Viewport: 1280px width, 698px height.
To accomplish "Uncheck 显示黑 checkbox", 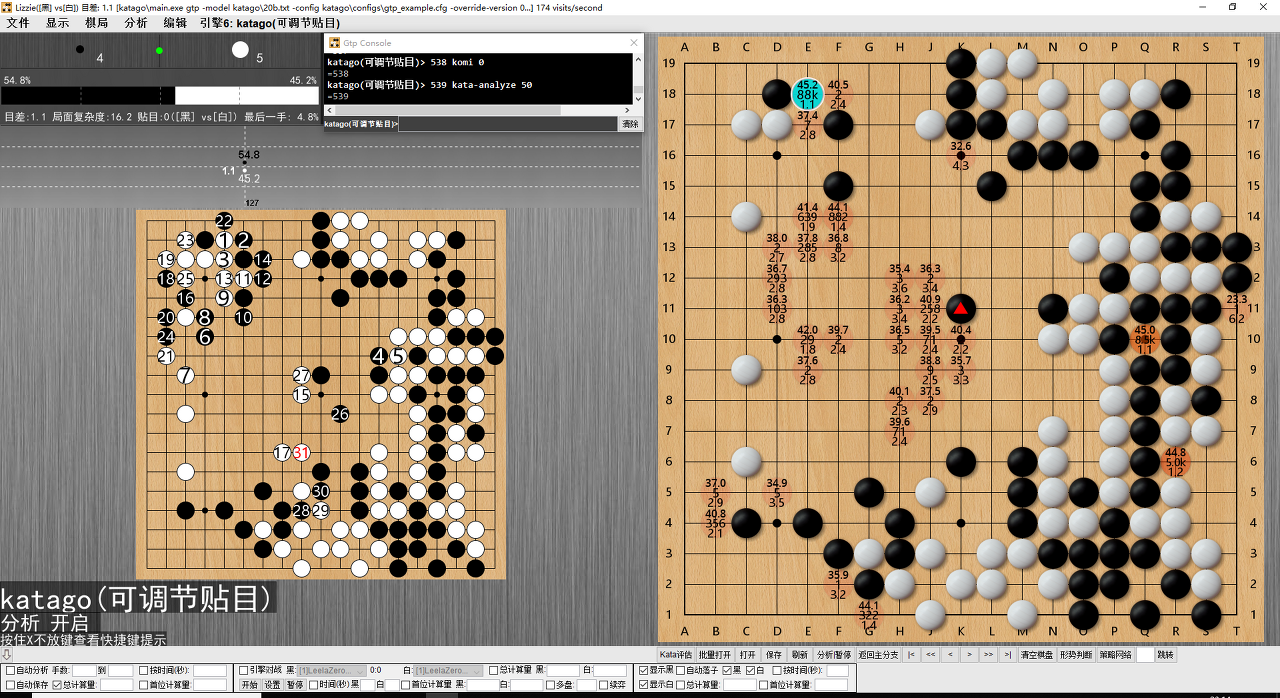I will click(x=644, y=670).
